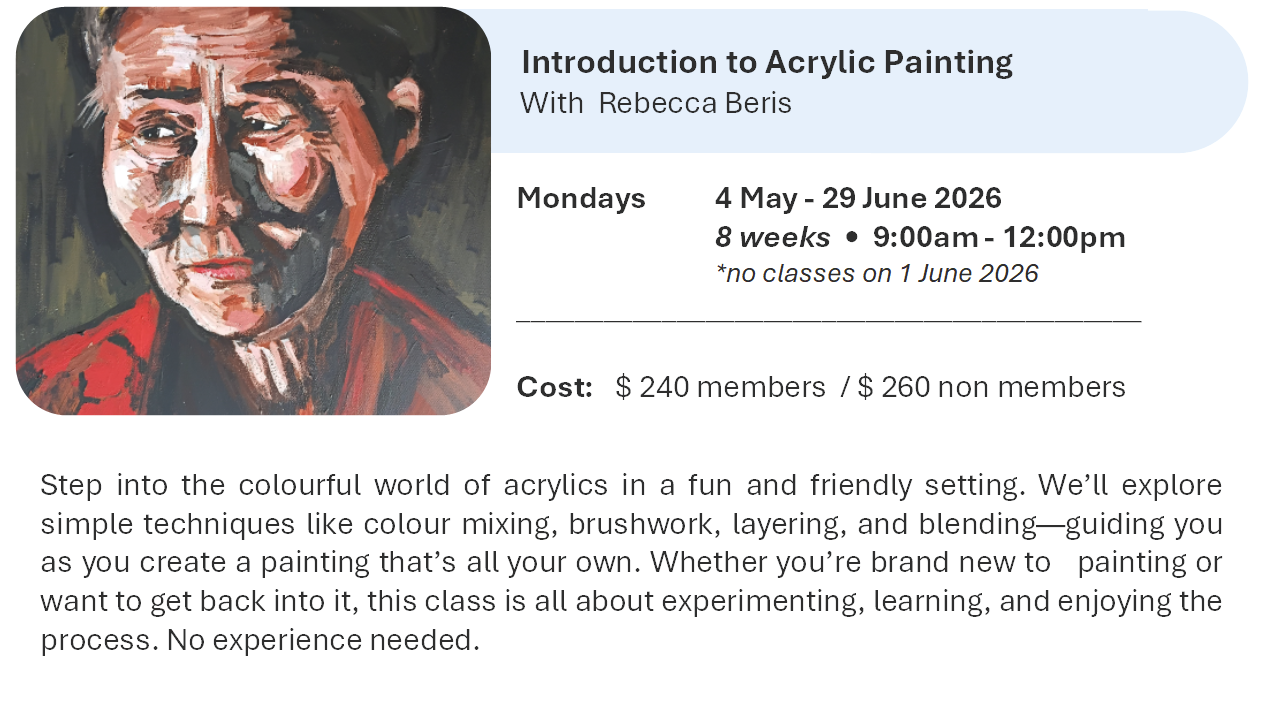Click the portrait painting image

253,211
